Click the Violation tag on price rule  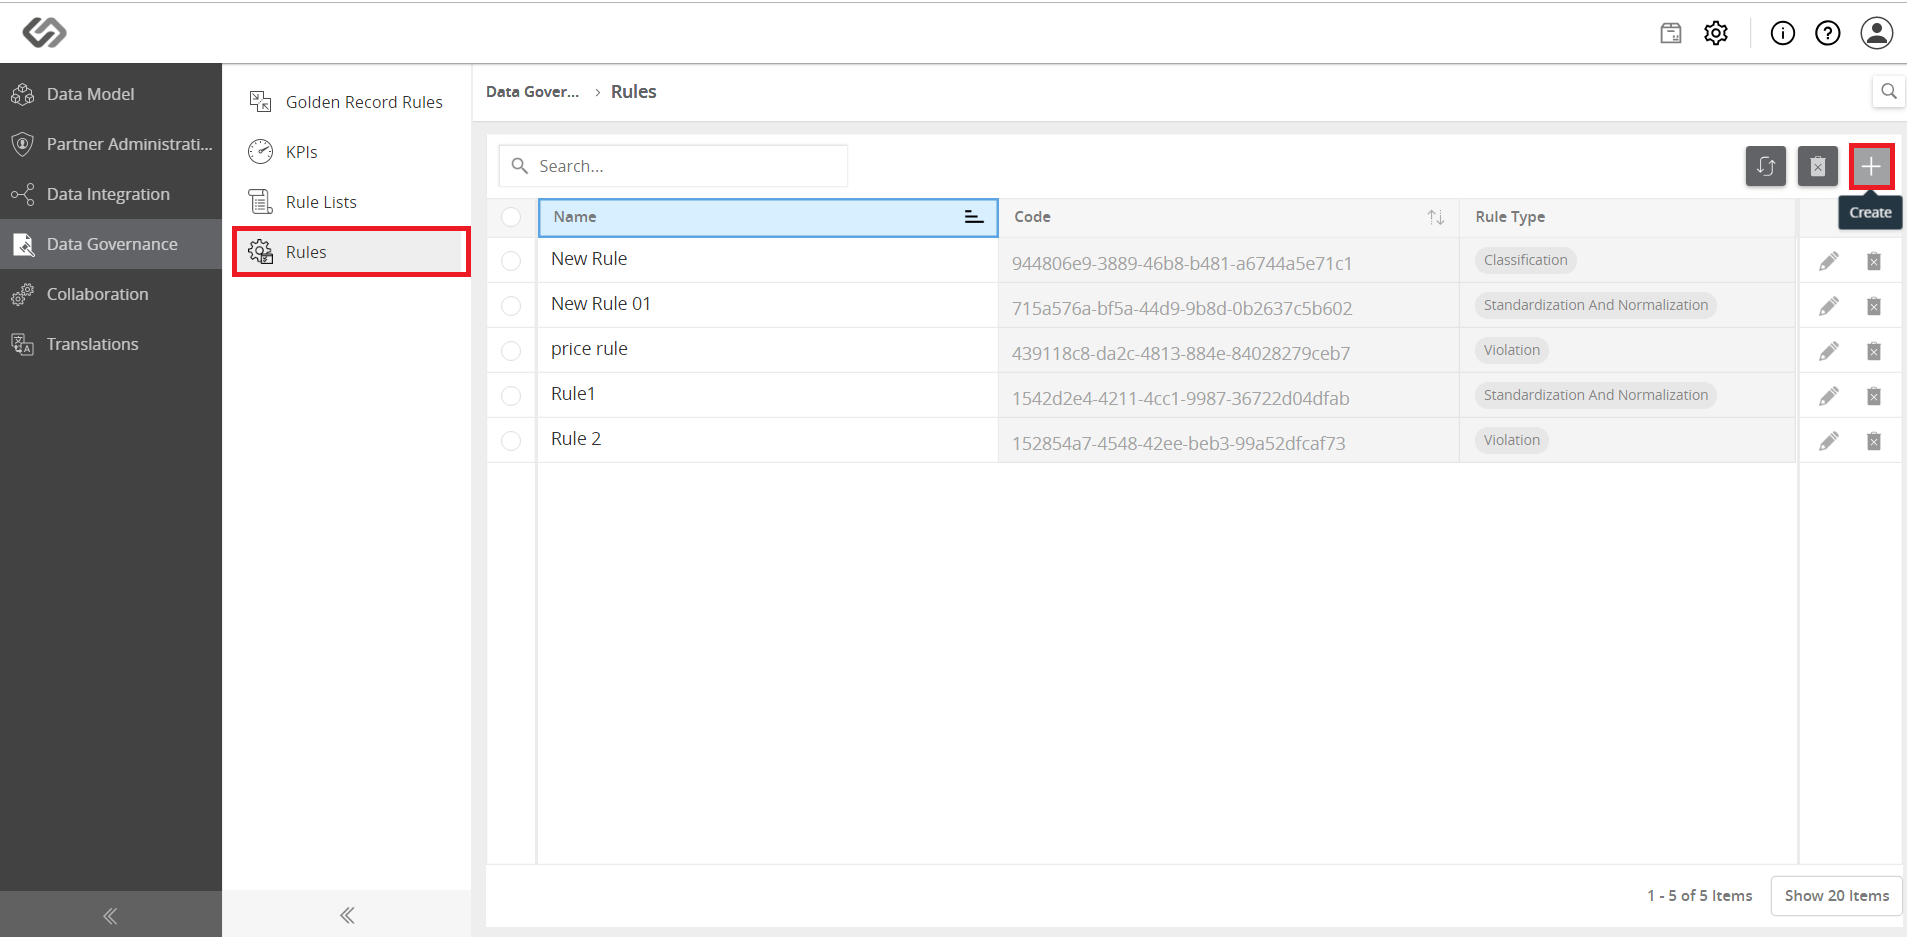pos(1511,350)
